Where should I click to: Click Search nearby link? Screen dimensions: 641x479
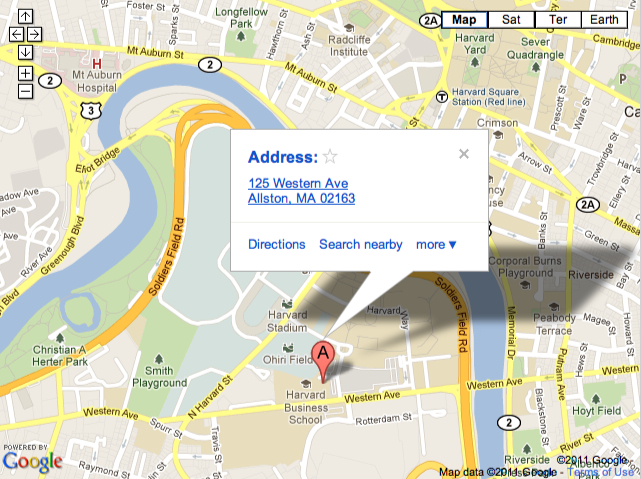pos(361,244)
